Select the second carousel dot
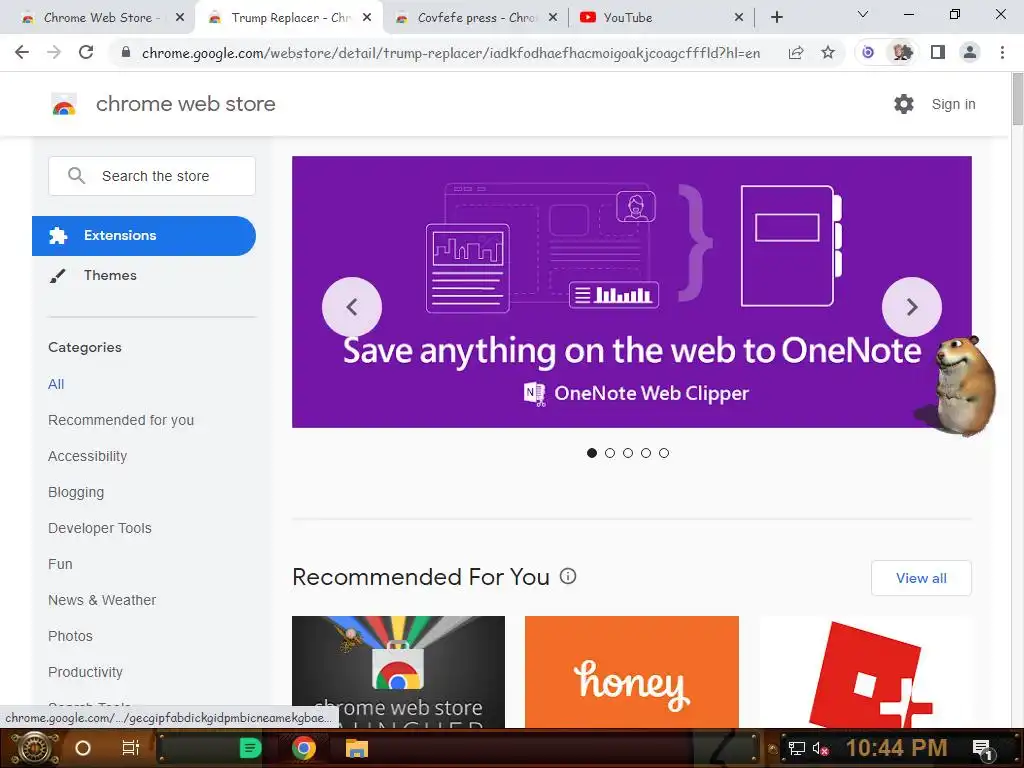 (x=610, y=453)
